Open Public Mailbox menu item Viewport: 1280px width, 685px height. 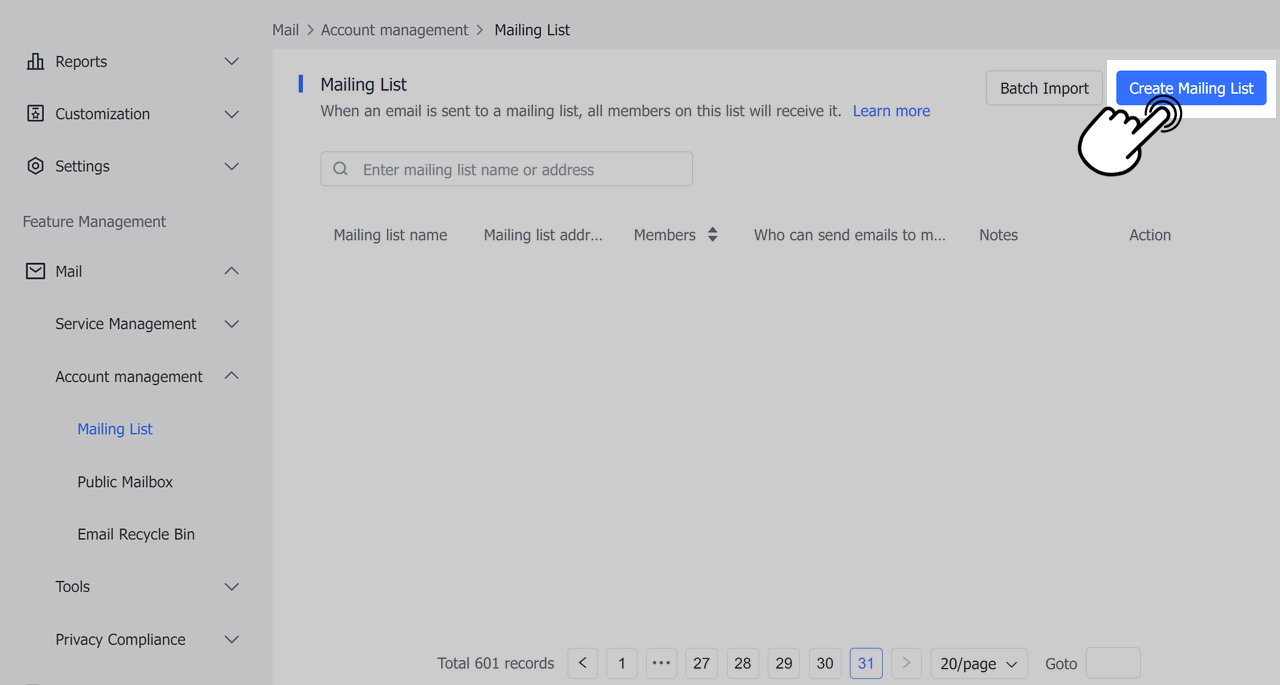click(125, 482)
